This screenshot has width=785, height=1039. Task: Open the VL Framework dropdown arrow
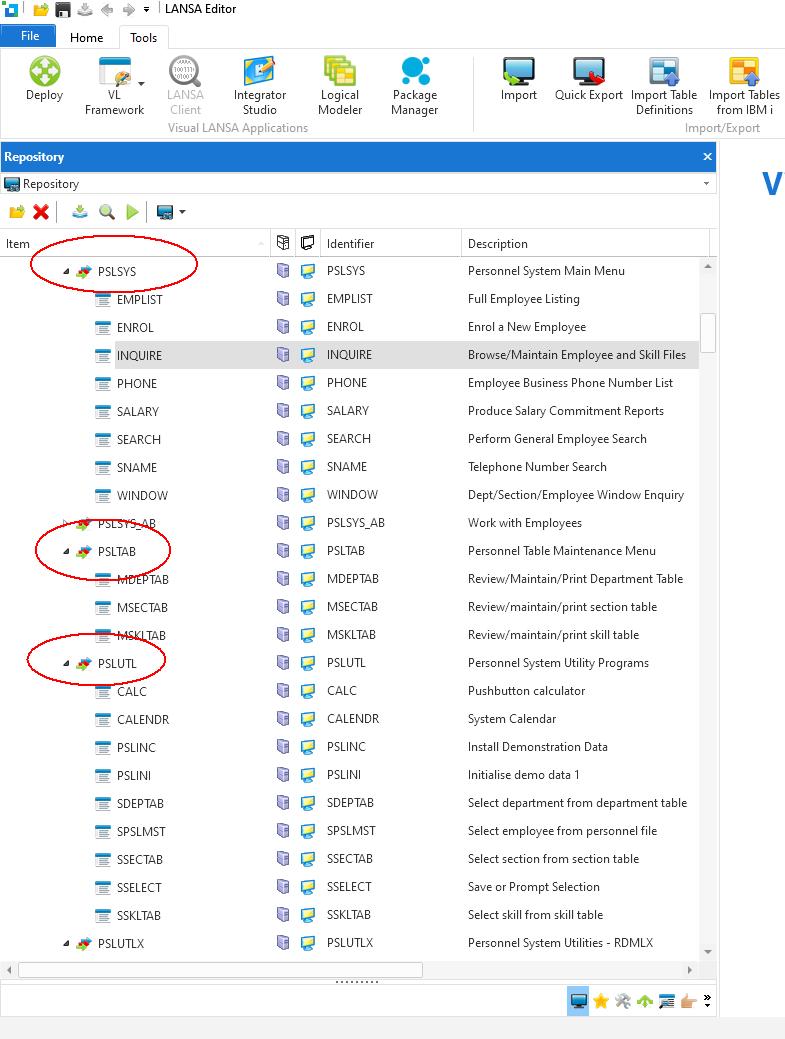pos(141,84)
